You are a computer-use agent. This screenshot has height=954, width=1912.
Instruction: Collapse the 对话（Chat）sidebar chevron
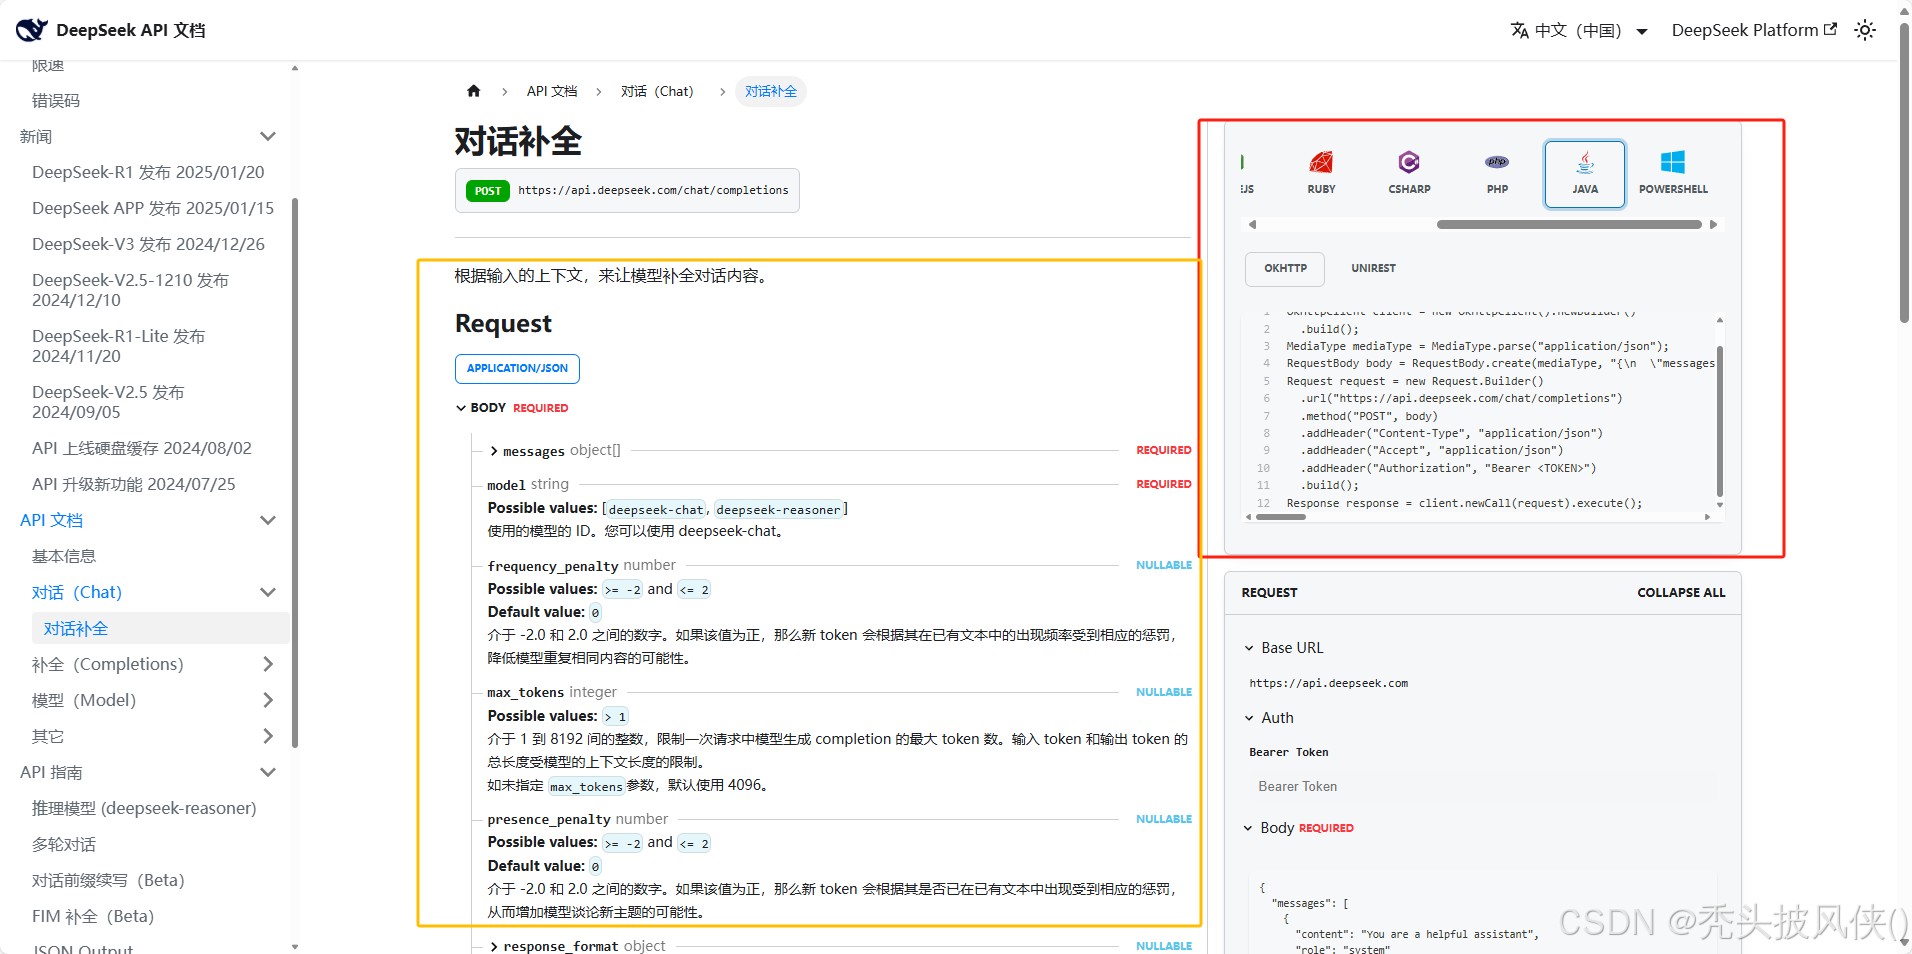[x=267, y=592]
